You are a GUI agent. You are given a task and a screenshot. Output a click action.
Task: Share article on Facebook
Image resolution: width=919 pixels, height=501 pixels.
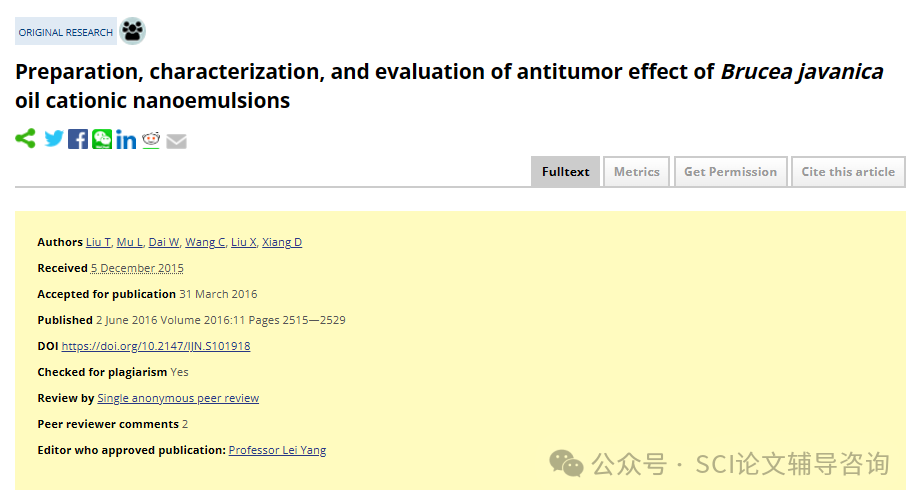point(78,139)
